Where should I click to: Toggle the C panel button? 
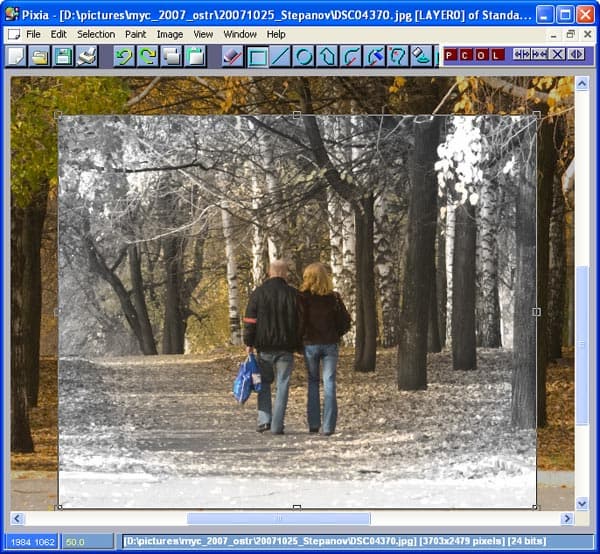point(465,55)
